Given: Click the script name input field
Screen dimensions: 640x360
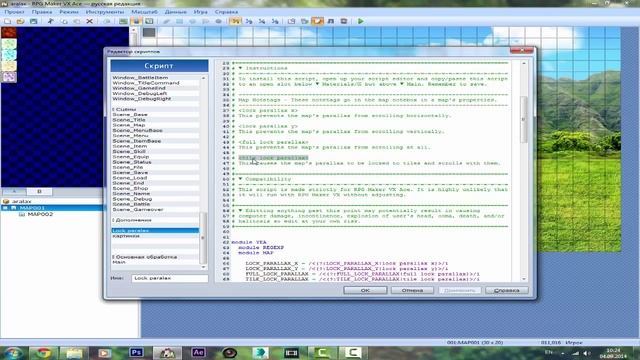Looking at the screenshot, I should pos(169,278).
